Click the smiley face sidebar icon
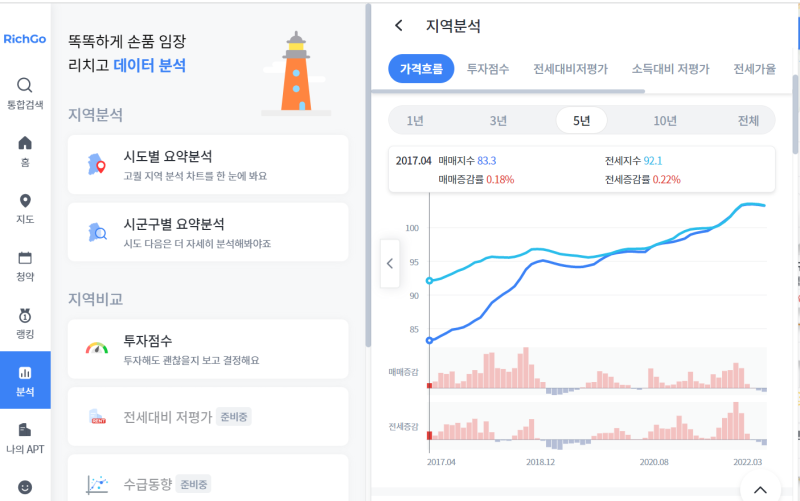 point(24,487)
